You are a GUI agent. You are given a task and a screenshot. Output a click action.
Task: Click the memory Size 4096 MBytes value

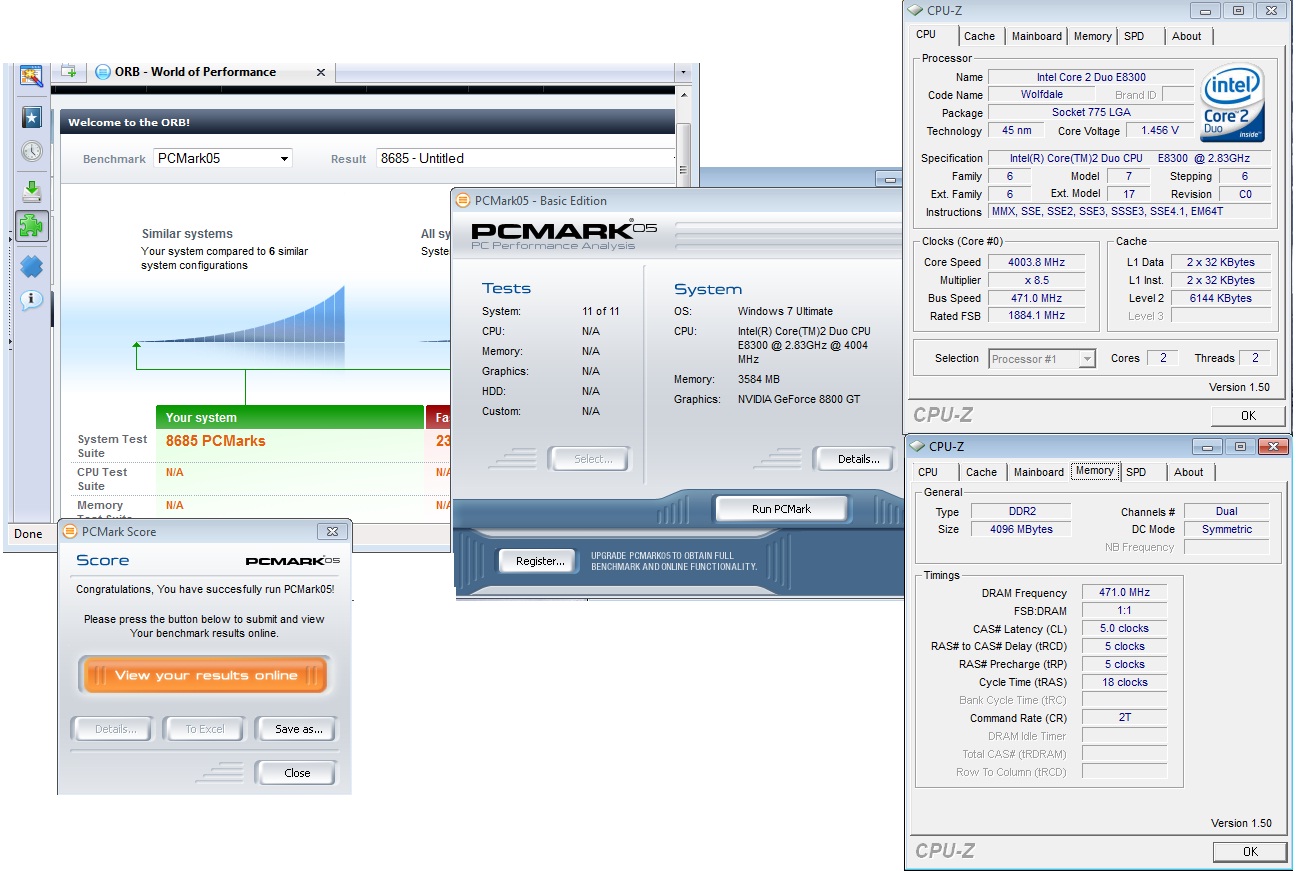pyautogui.click(x=1021, y=529)
